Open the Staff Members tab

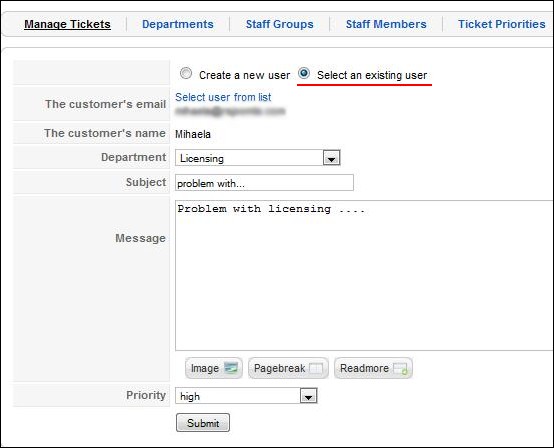[386, 24]
